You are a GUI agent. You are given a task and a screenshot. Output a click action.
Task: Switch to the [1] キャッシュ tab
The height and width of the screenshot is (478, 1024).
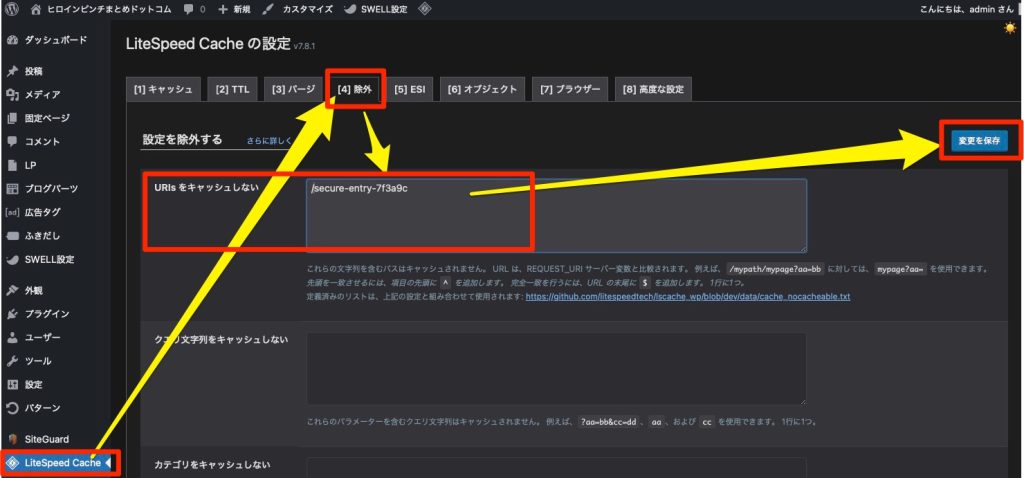coord(163,90)
